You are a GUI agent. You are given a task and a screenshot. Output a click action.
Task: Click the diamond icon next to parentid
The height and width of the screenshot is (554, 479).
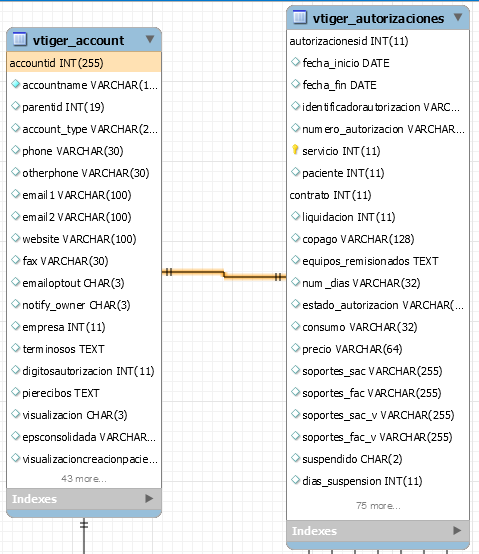pyautogui.click(x=15, y=106)
